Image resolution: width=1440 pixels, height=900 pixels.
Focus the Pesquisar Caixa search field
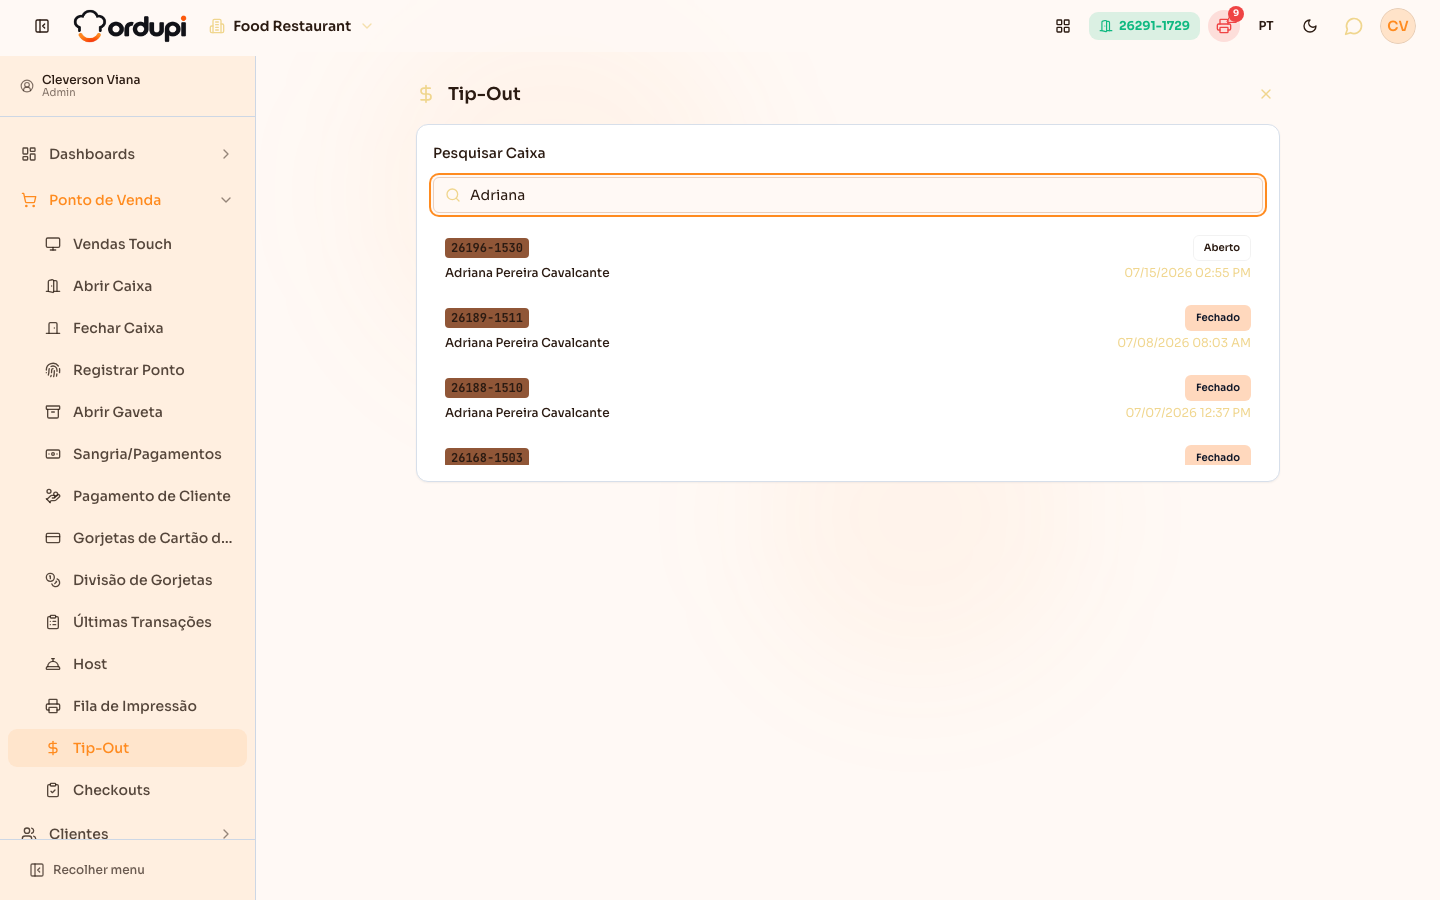[848, 195]
